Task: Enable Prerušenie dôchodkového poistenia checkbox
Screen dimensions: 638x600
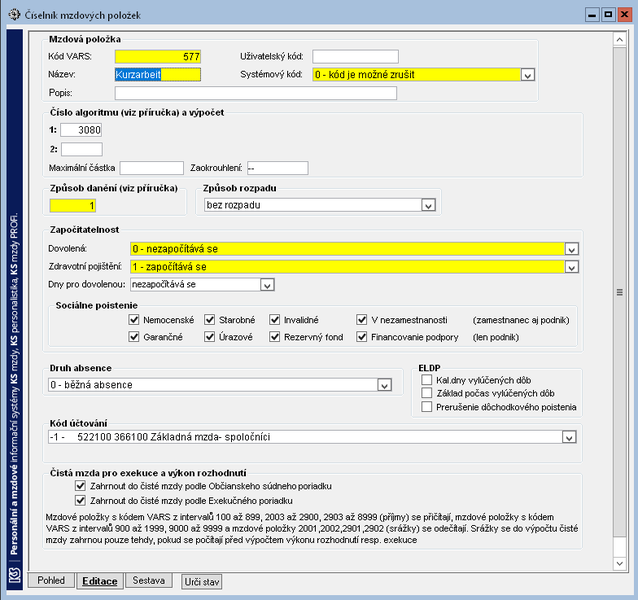Action: click(x=426, y=407)
